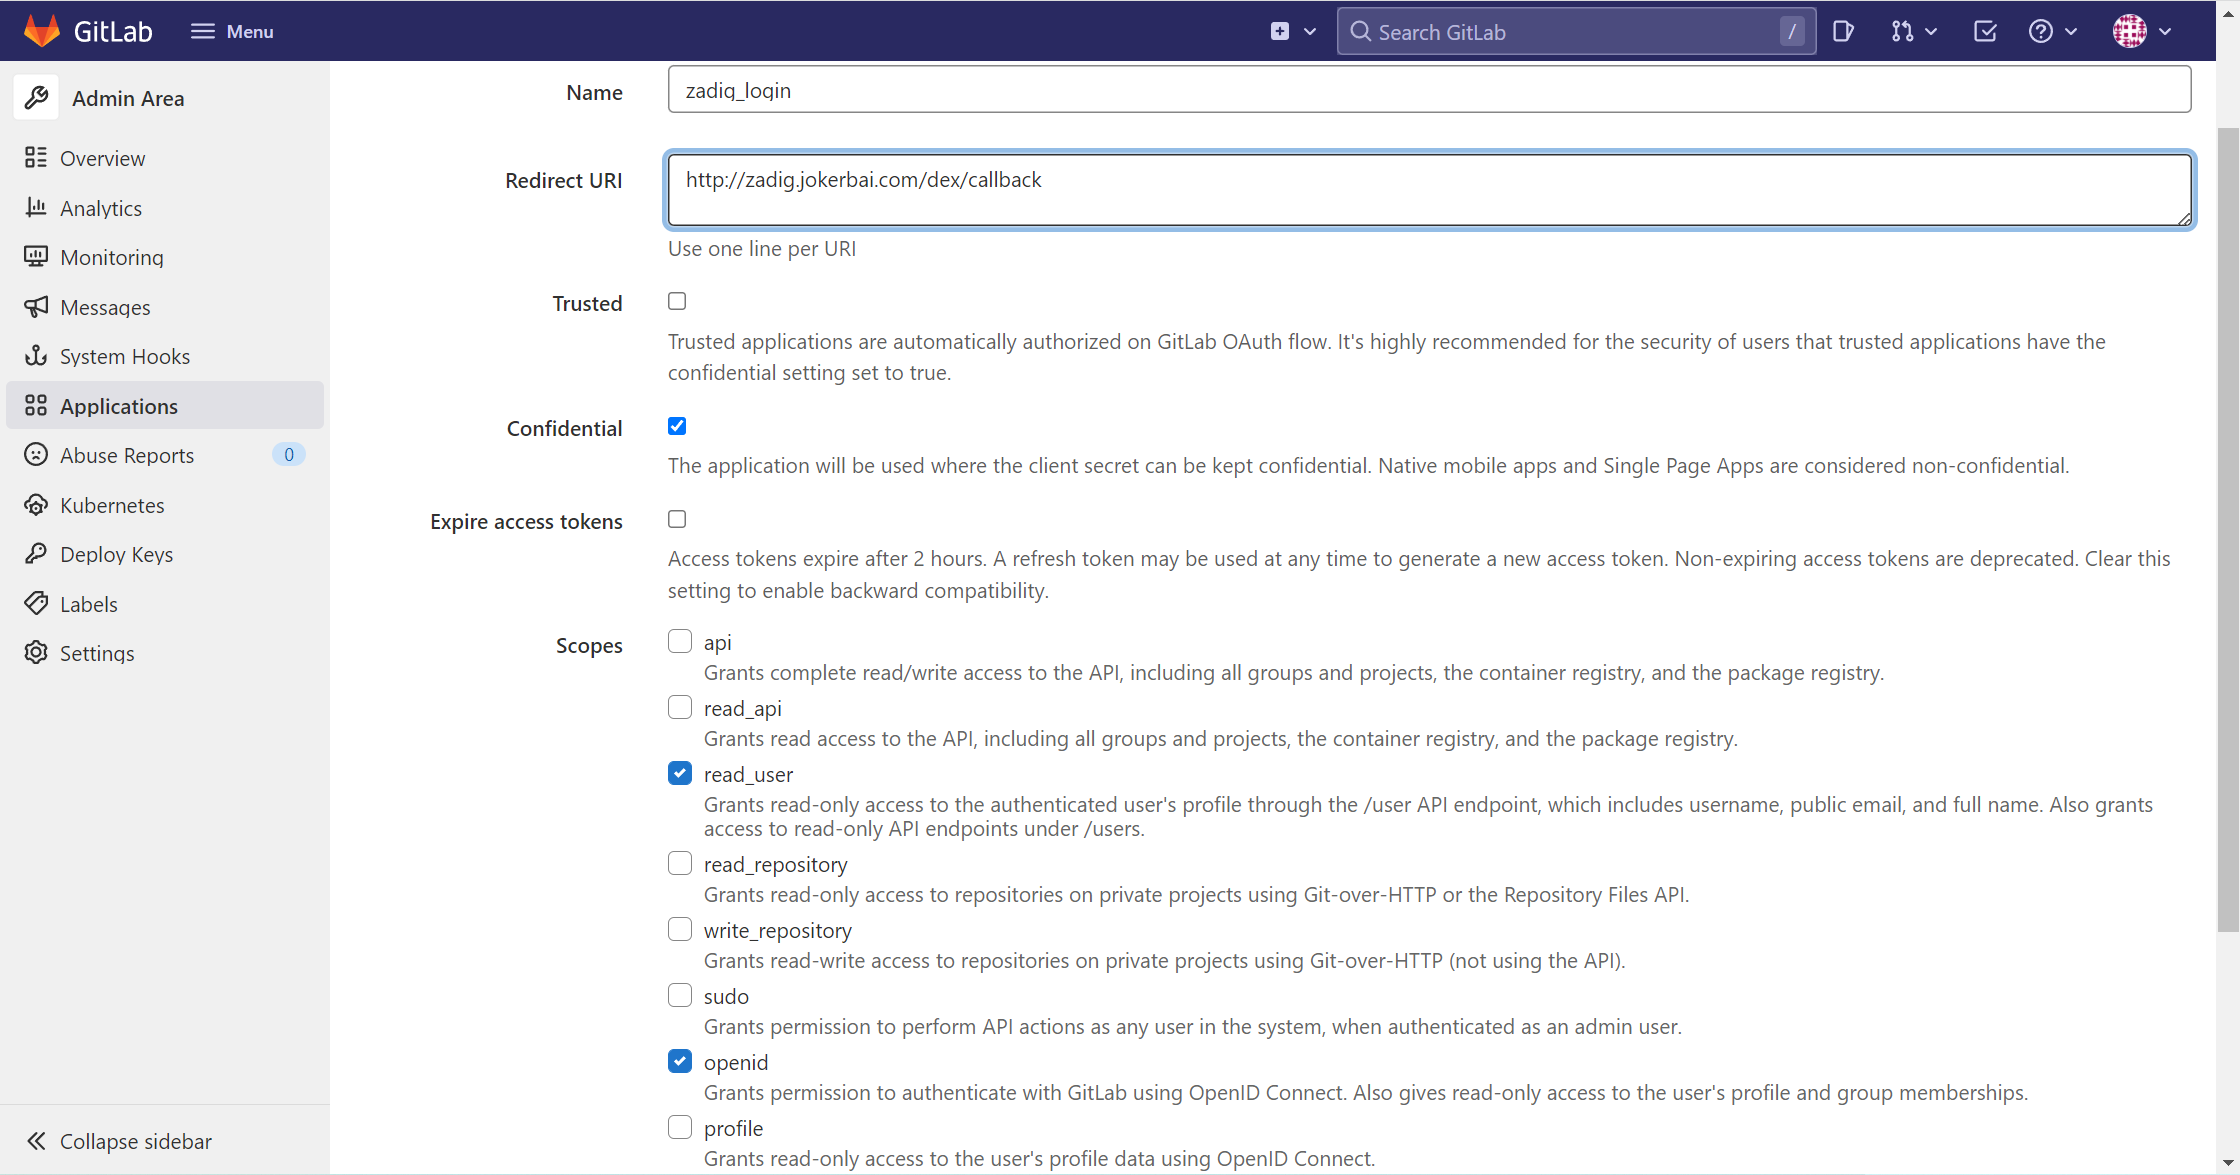
Task: Click the Monitoring monitor icon
Action: [x=36, y=256]
